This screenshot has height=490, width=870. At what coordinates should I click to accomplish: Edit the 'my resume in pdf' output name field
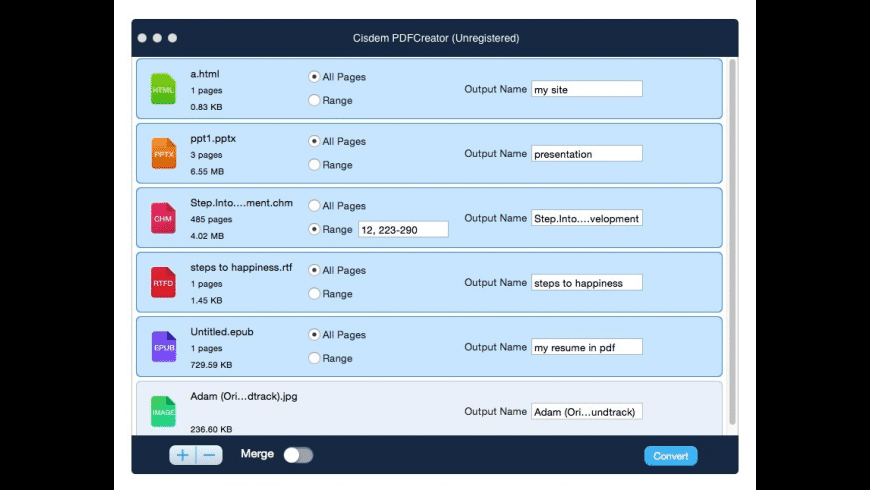(586, 347)
